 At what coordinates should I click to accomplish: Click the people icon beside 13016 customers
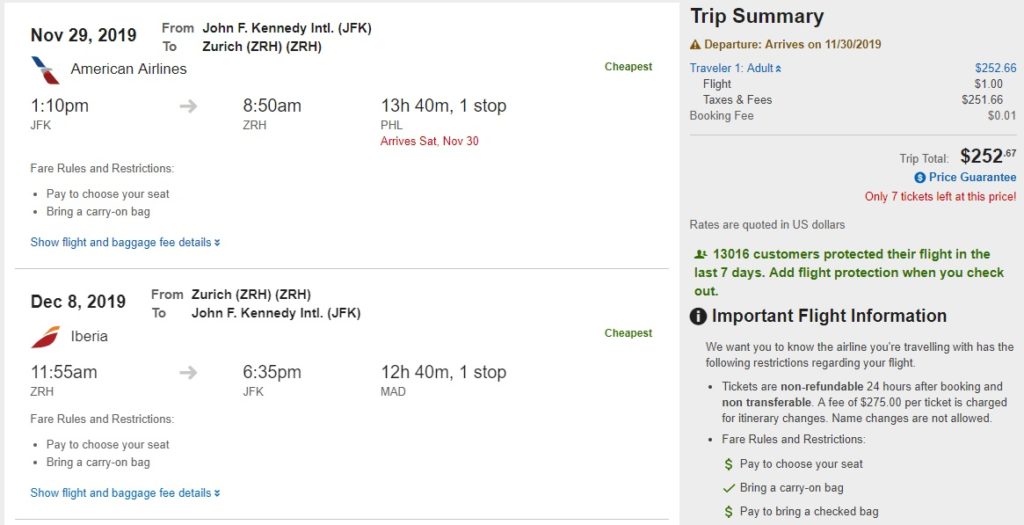[700, 255]
